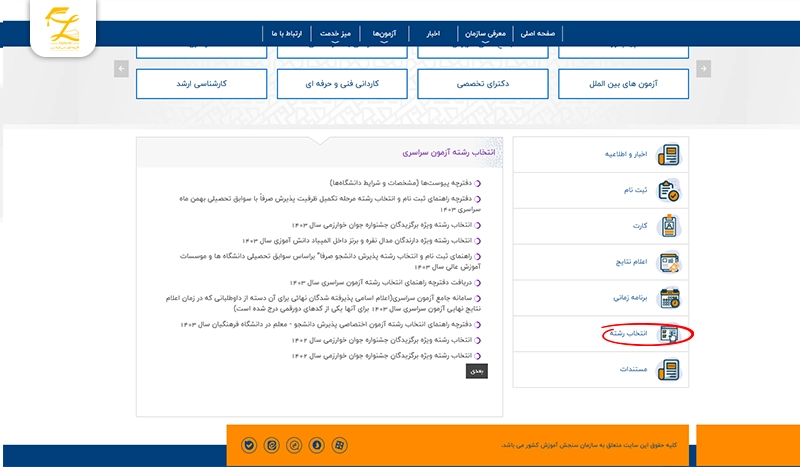Click the spiral footer social icon
The height and width of the screenshot is (467, 800).
(294, 445)
